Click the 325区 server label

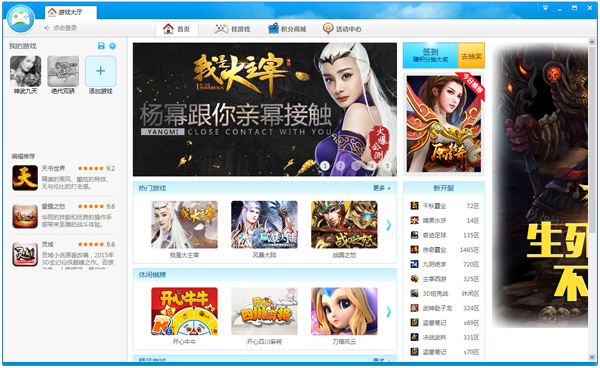coord(471,278)
